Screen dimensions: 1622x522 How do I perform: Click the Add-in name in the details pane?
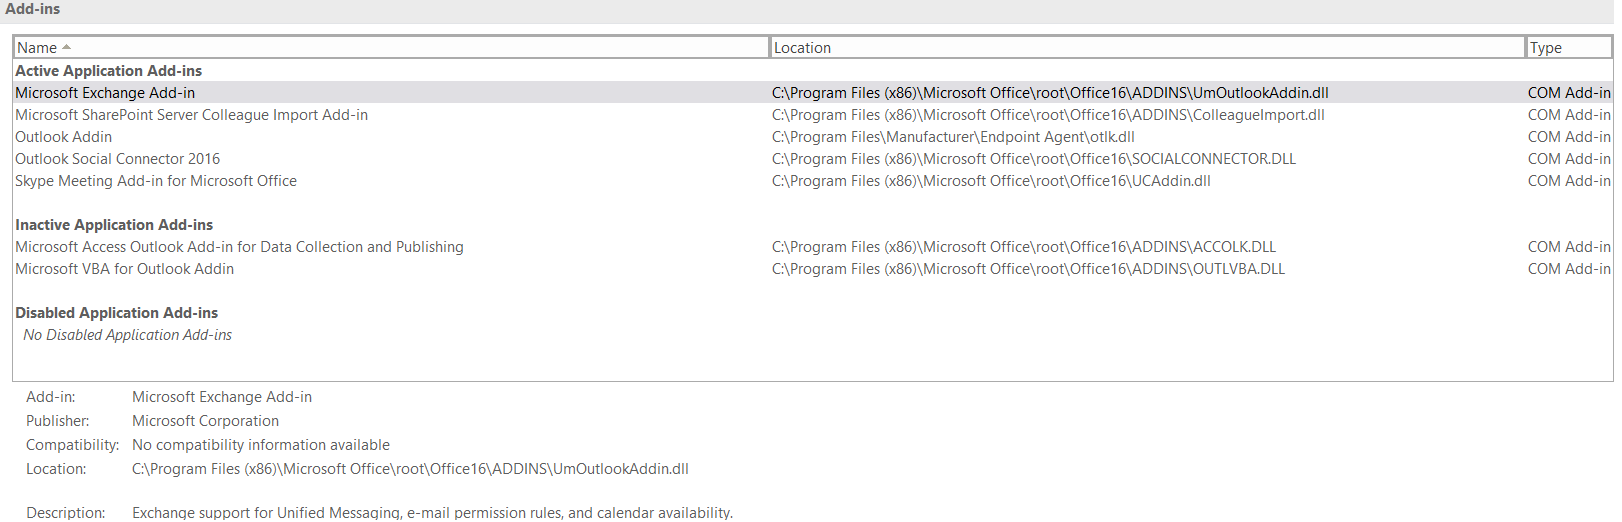pos(222,397)
